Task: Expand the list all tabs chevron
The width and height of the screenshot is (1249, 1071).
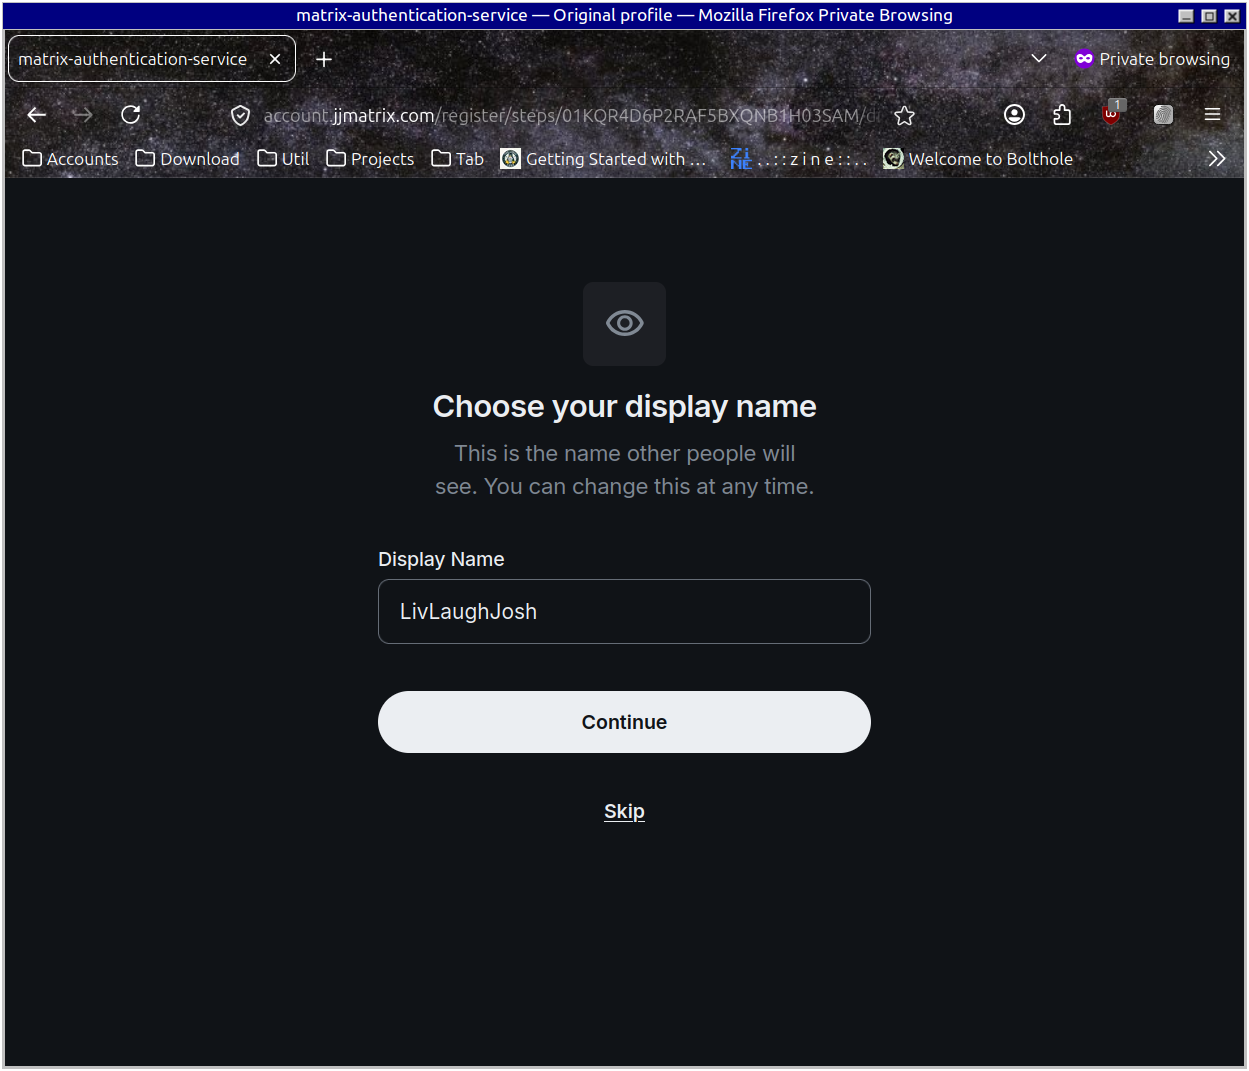Action: [1039, 59]
